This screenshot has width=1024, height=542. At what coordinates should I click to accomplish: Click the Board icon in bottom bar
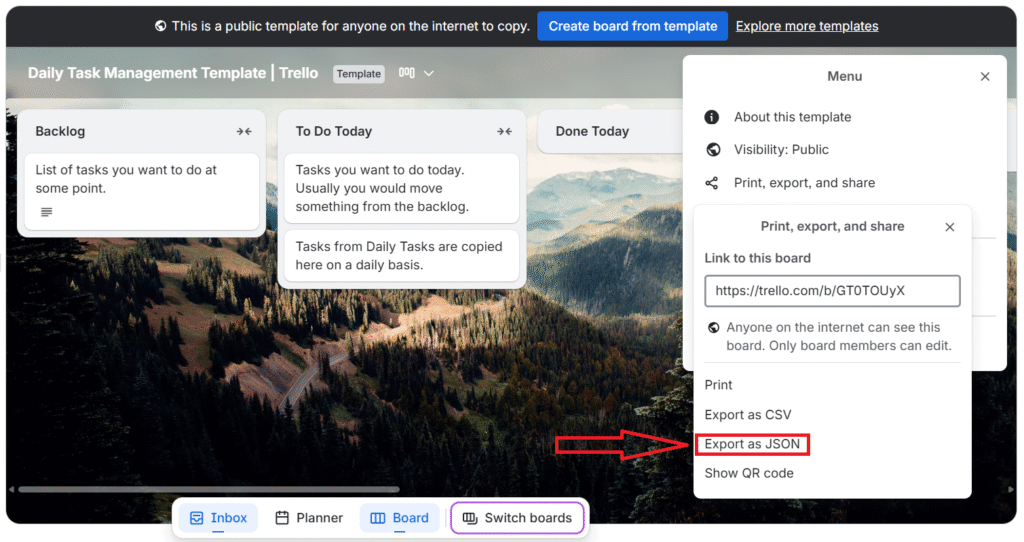[x=377, y=518]
